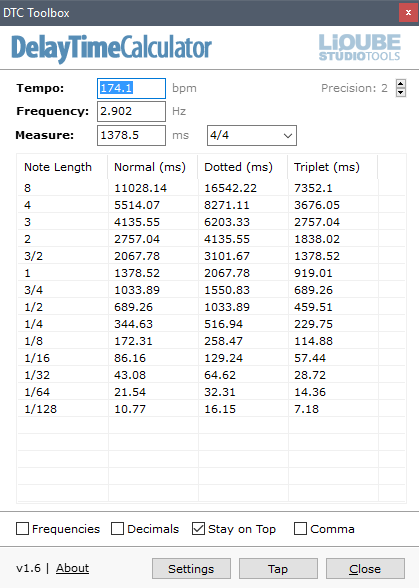Select the normal value 5514.07
The image size is (419, 588).
(137, 205)
